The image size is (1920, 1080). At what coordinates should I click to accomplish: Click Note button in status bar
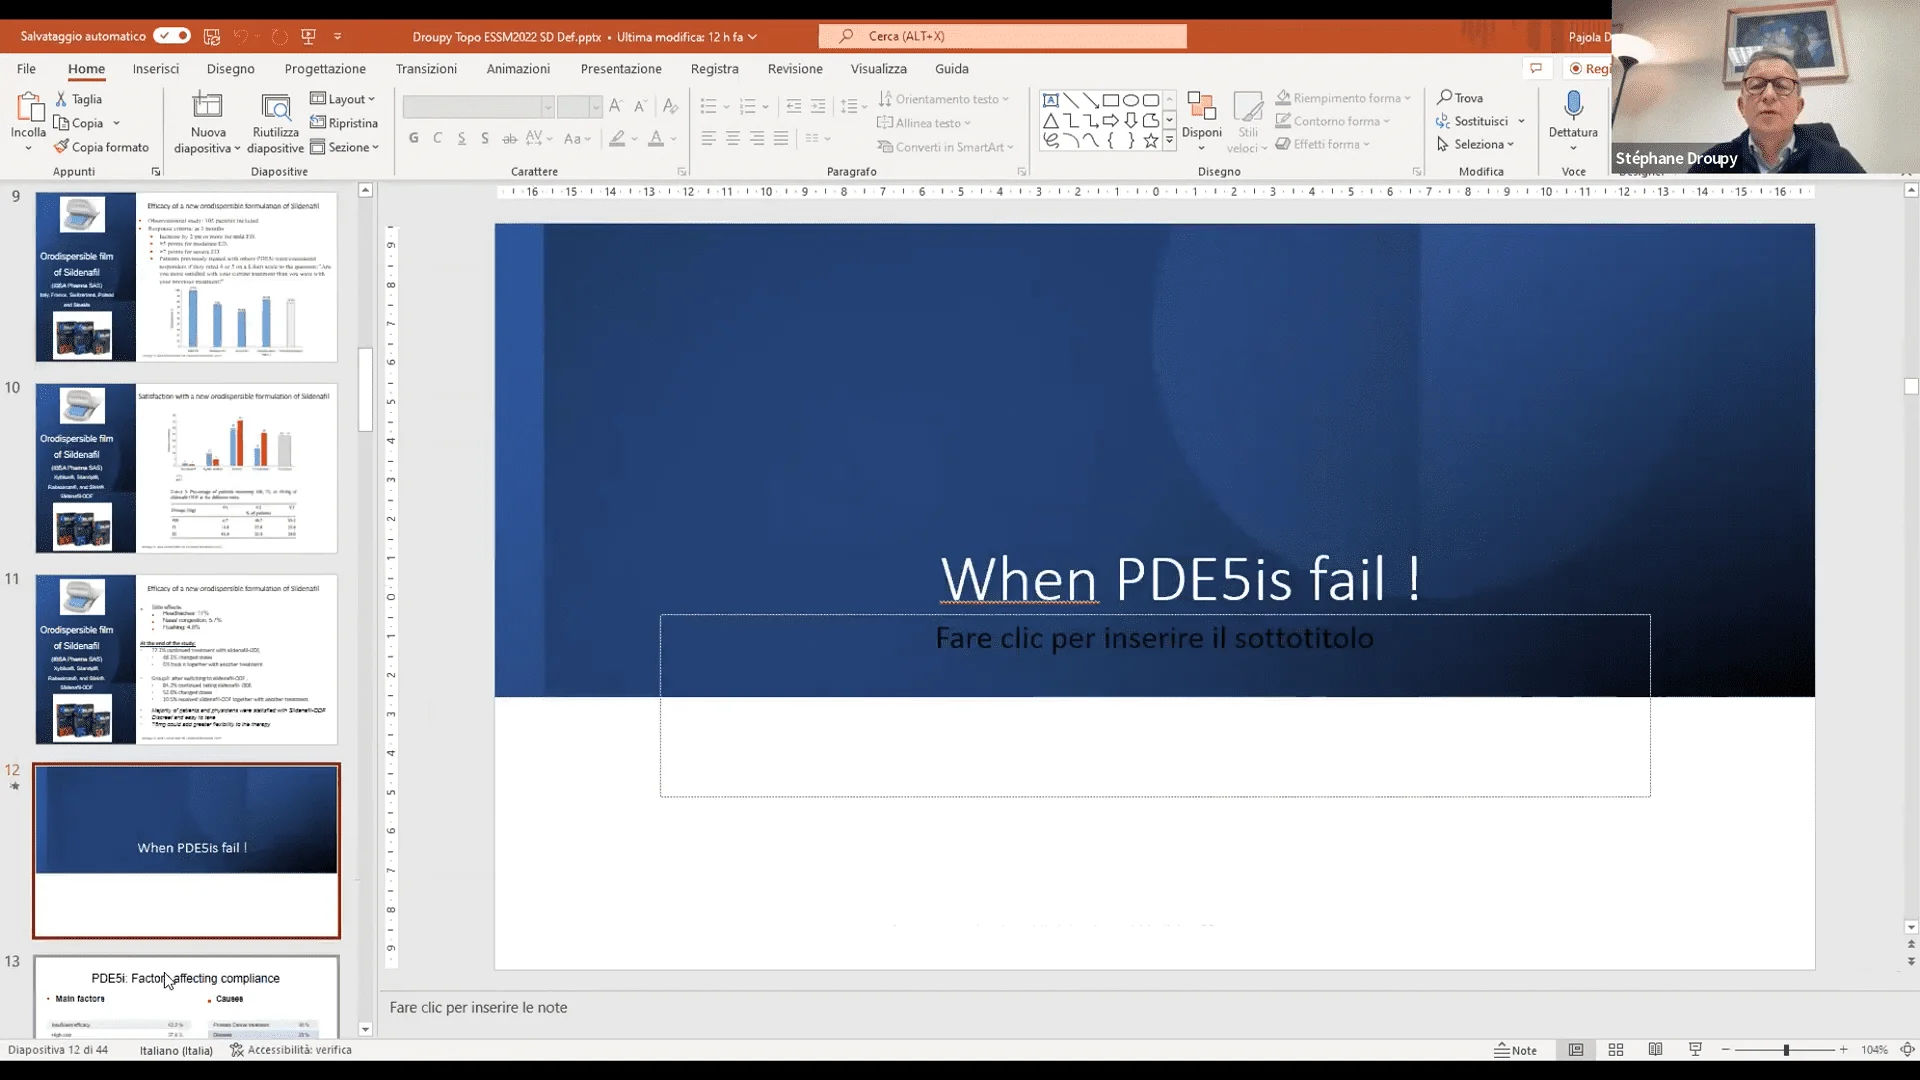point(1515,1050)
